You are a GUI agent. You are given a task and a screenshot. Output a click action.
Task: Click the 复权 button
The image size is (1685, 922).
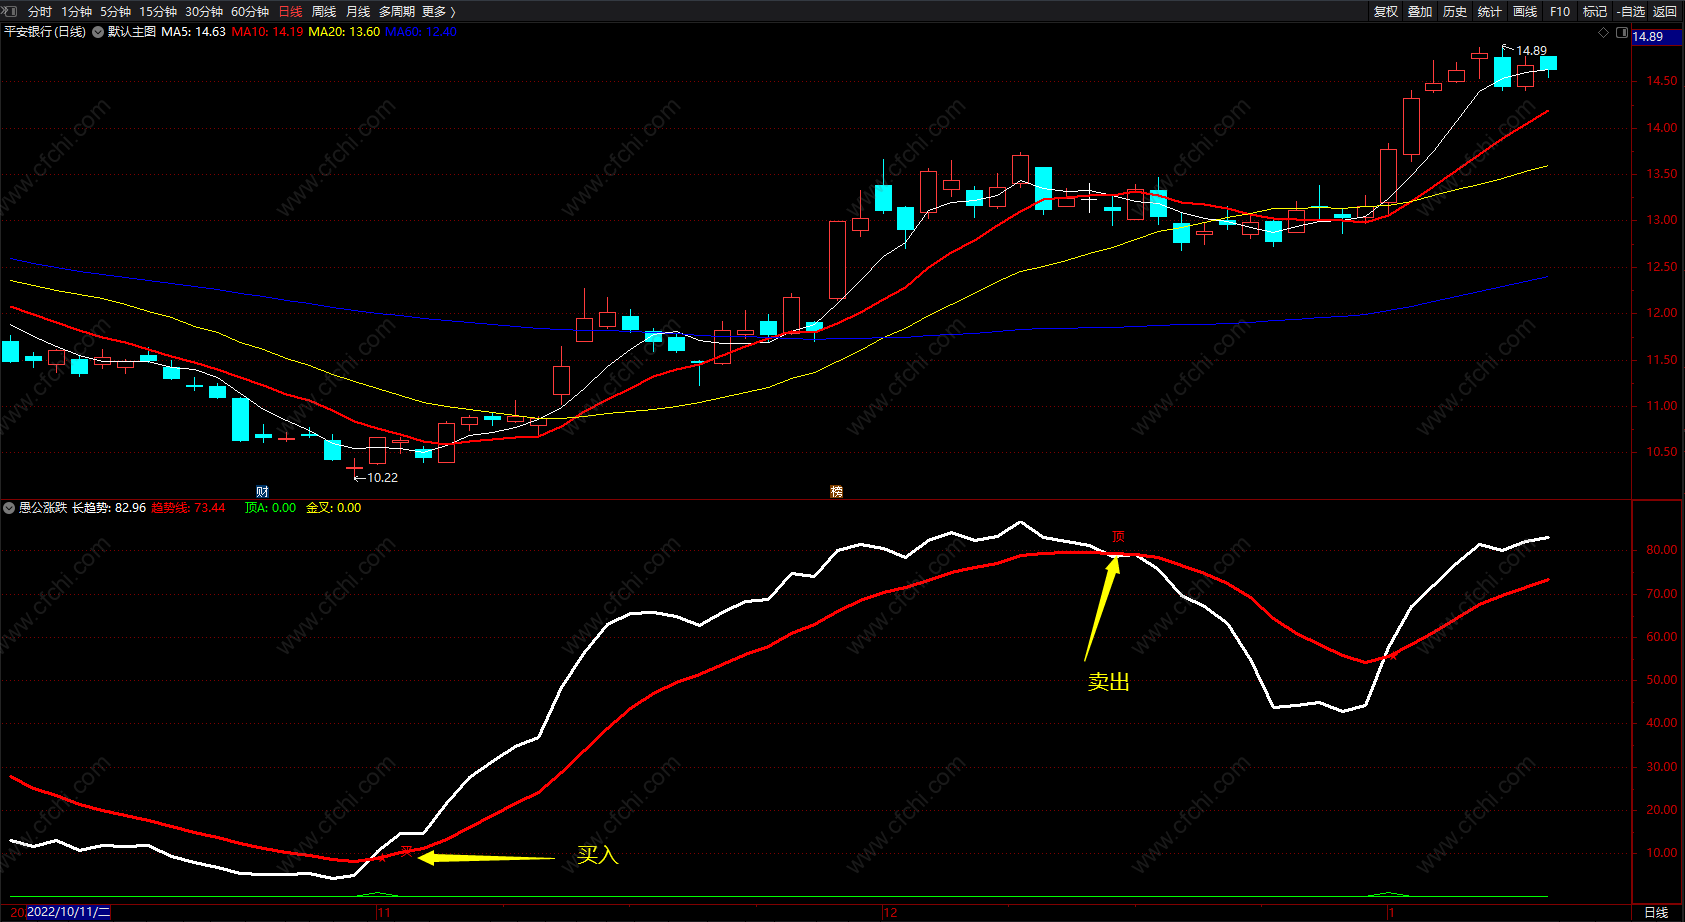(1386, 12)
